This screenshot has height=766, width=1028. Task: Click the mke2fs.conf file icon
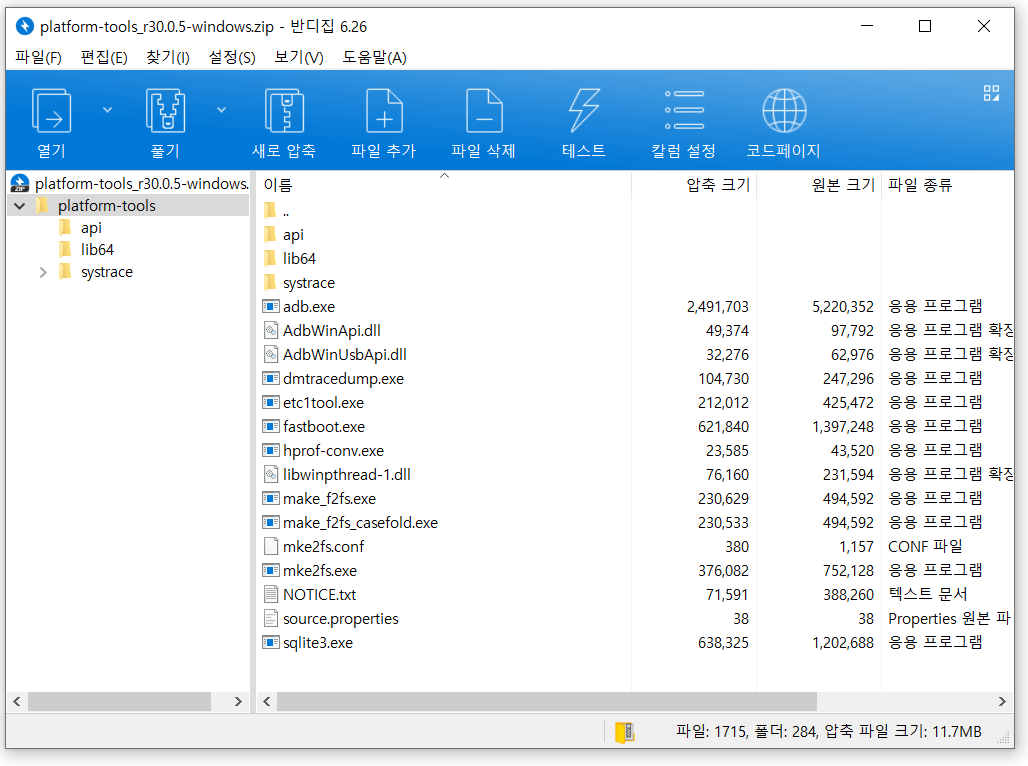271,546
